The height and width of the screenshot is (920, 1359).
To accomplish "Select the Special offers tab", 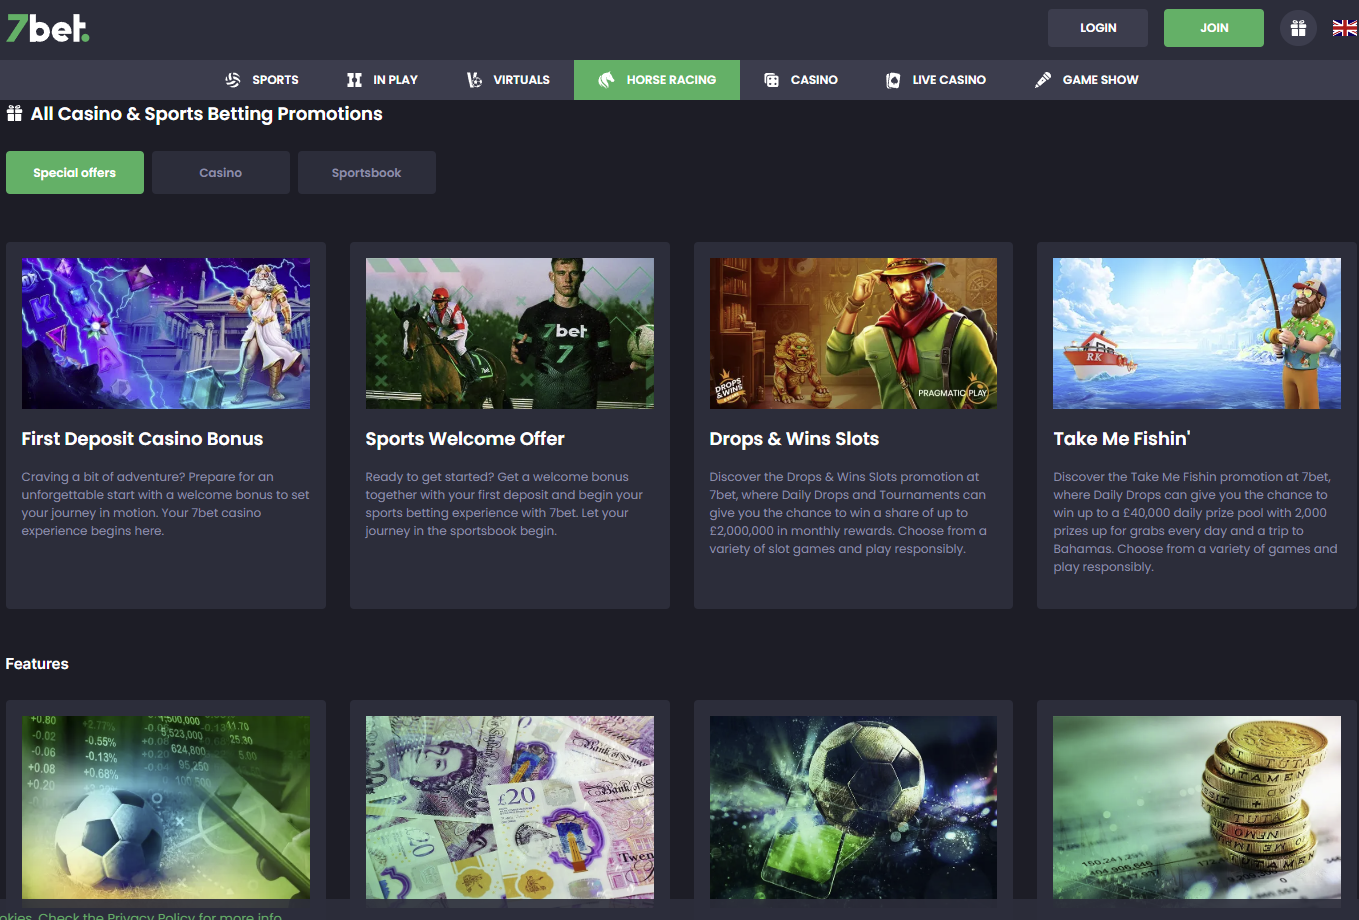I will click(75, 173).
